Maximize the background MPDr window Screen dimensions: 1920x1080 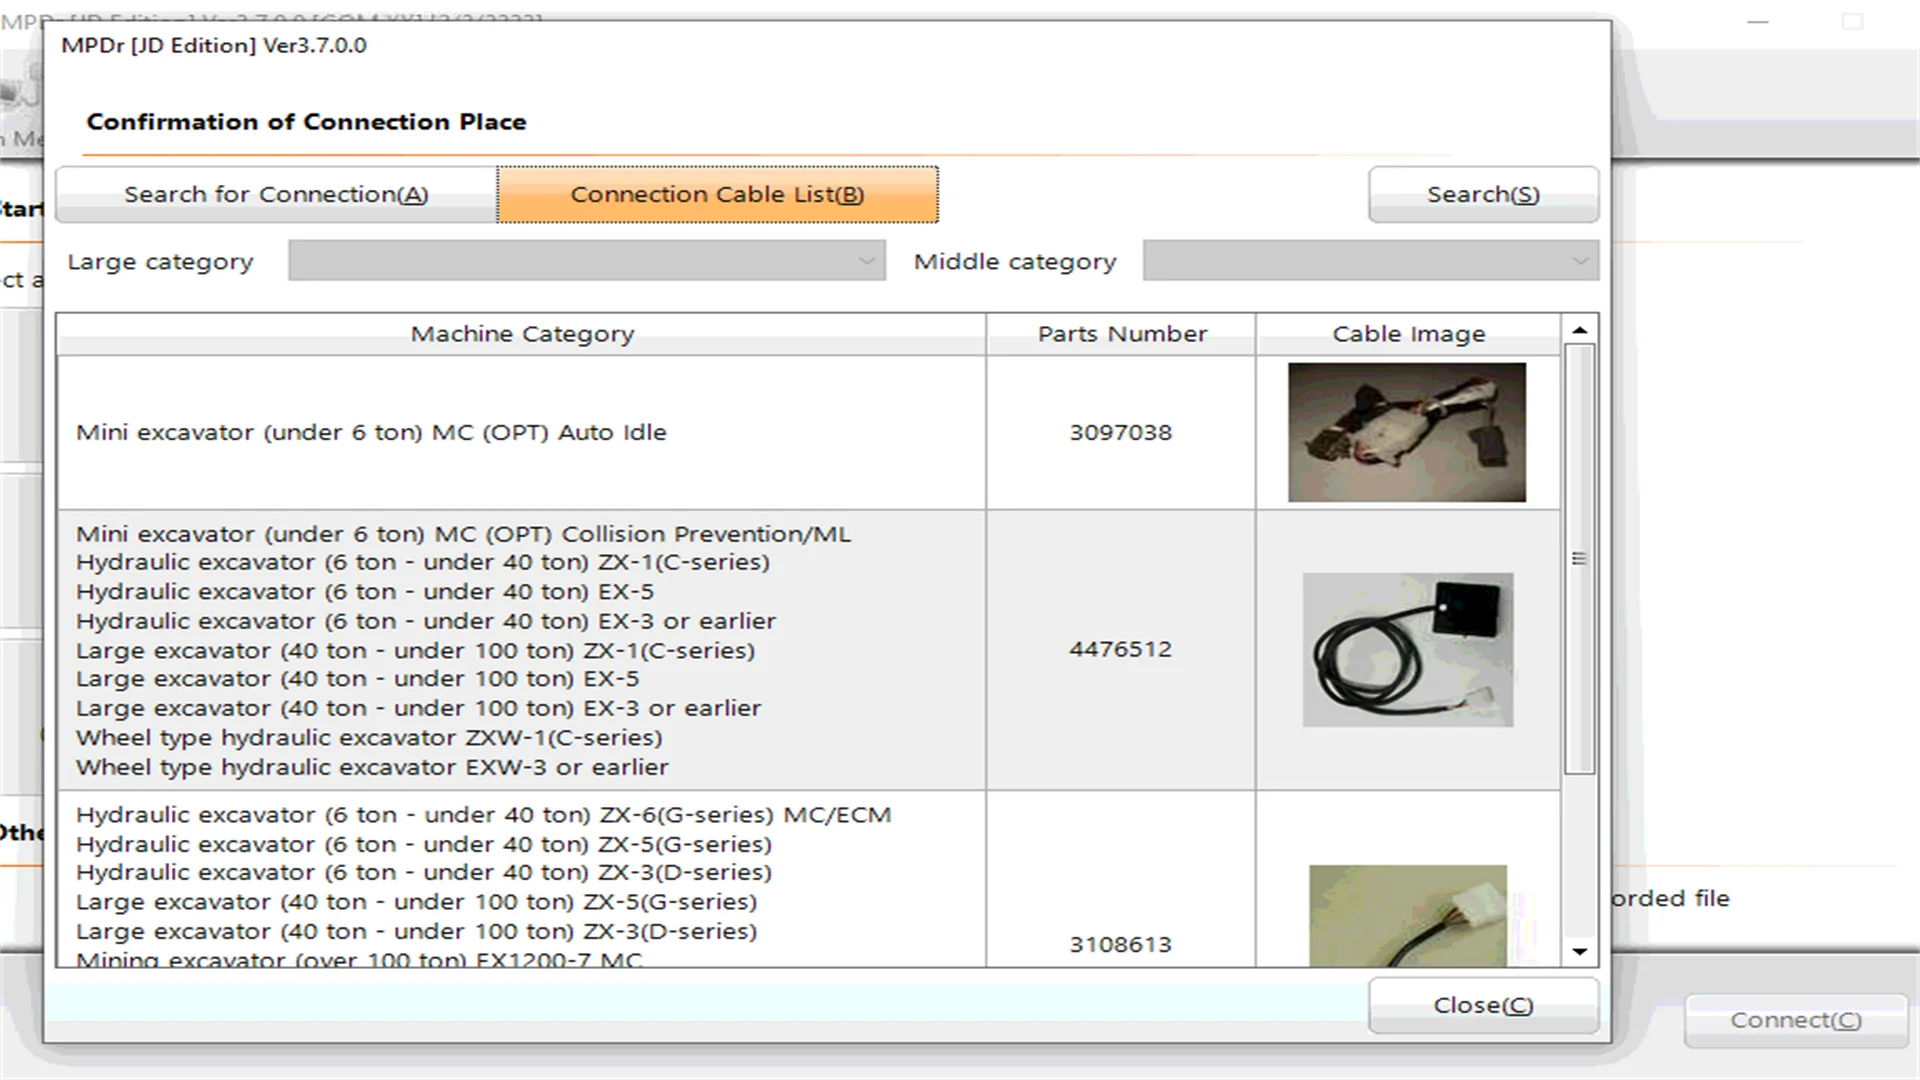tap(1853, 21)
